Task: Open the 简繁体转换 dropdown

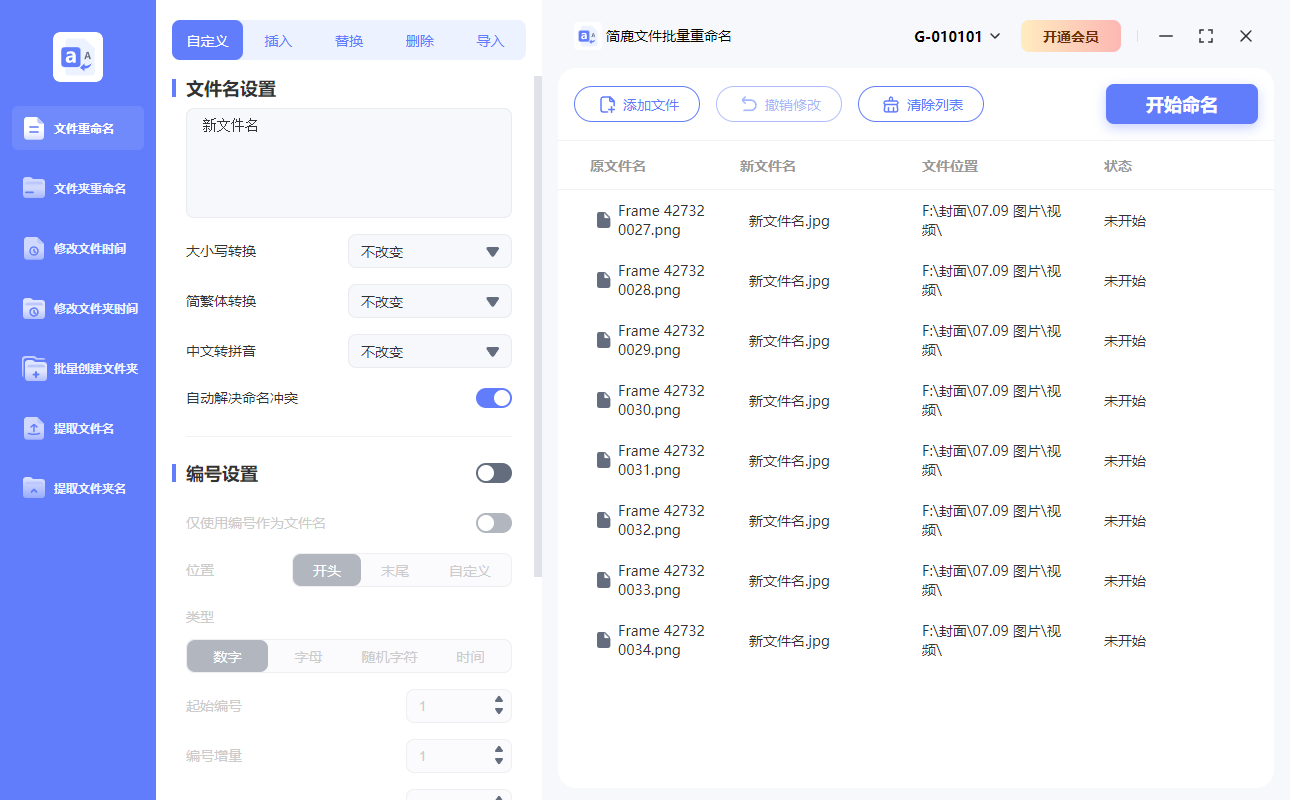Action: (430, 301)
